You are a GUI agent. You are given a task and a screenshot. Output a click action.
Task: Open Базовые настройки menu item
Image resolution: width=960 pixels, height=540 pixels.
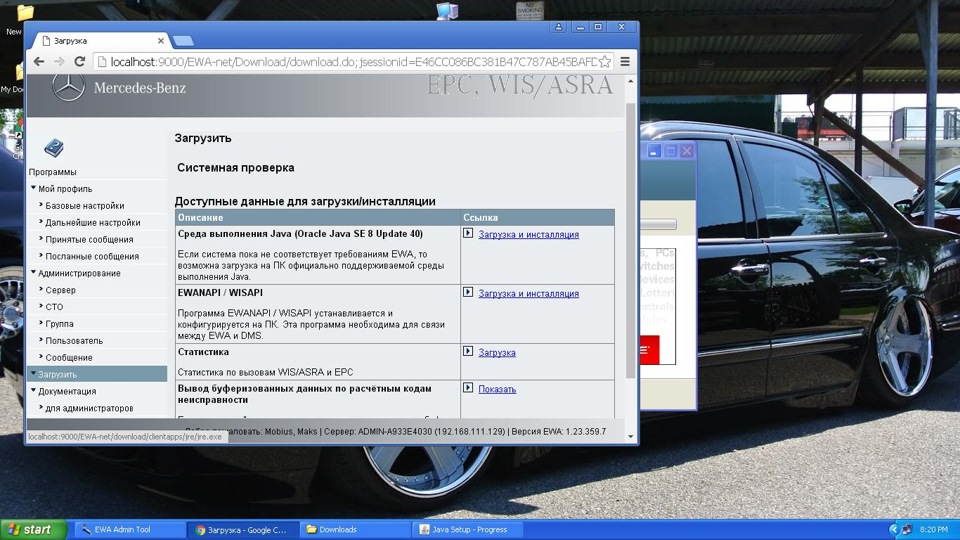(84, 206)
